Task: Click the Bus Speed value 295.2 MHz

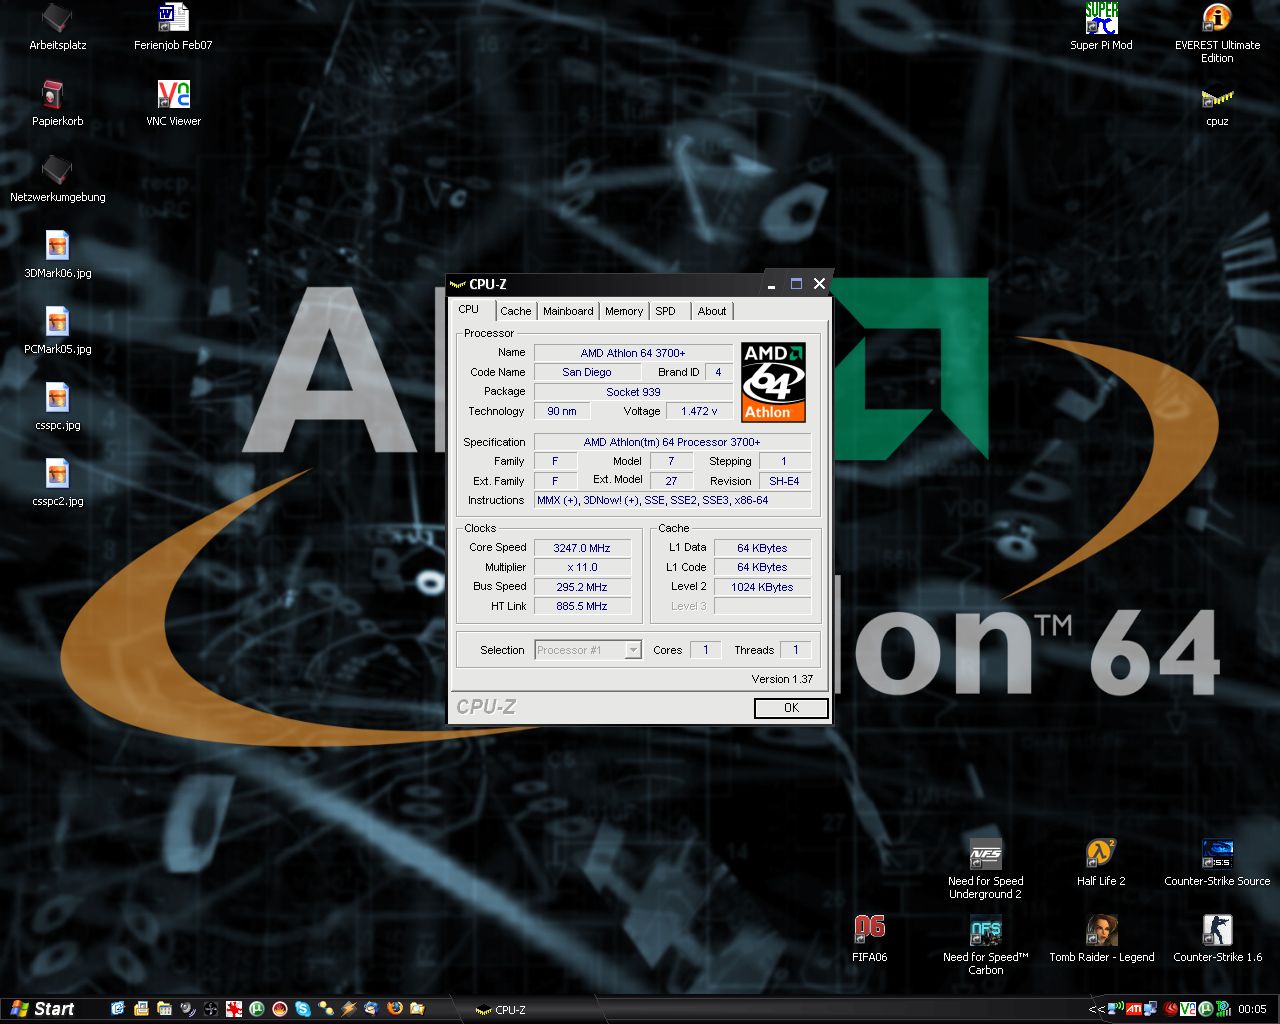Action: pos(582,587)
